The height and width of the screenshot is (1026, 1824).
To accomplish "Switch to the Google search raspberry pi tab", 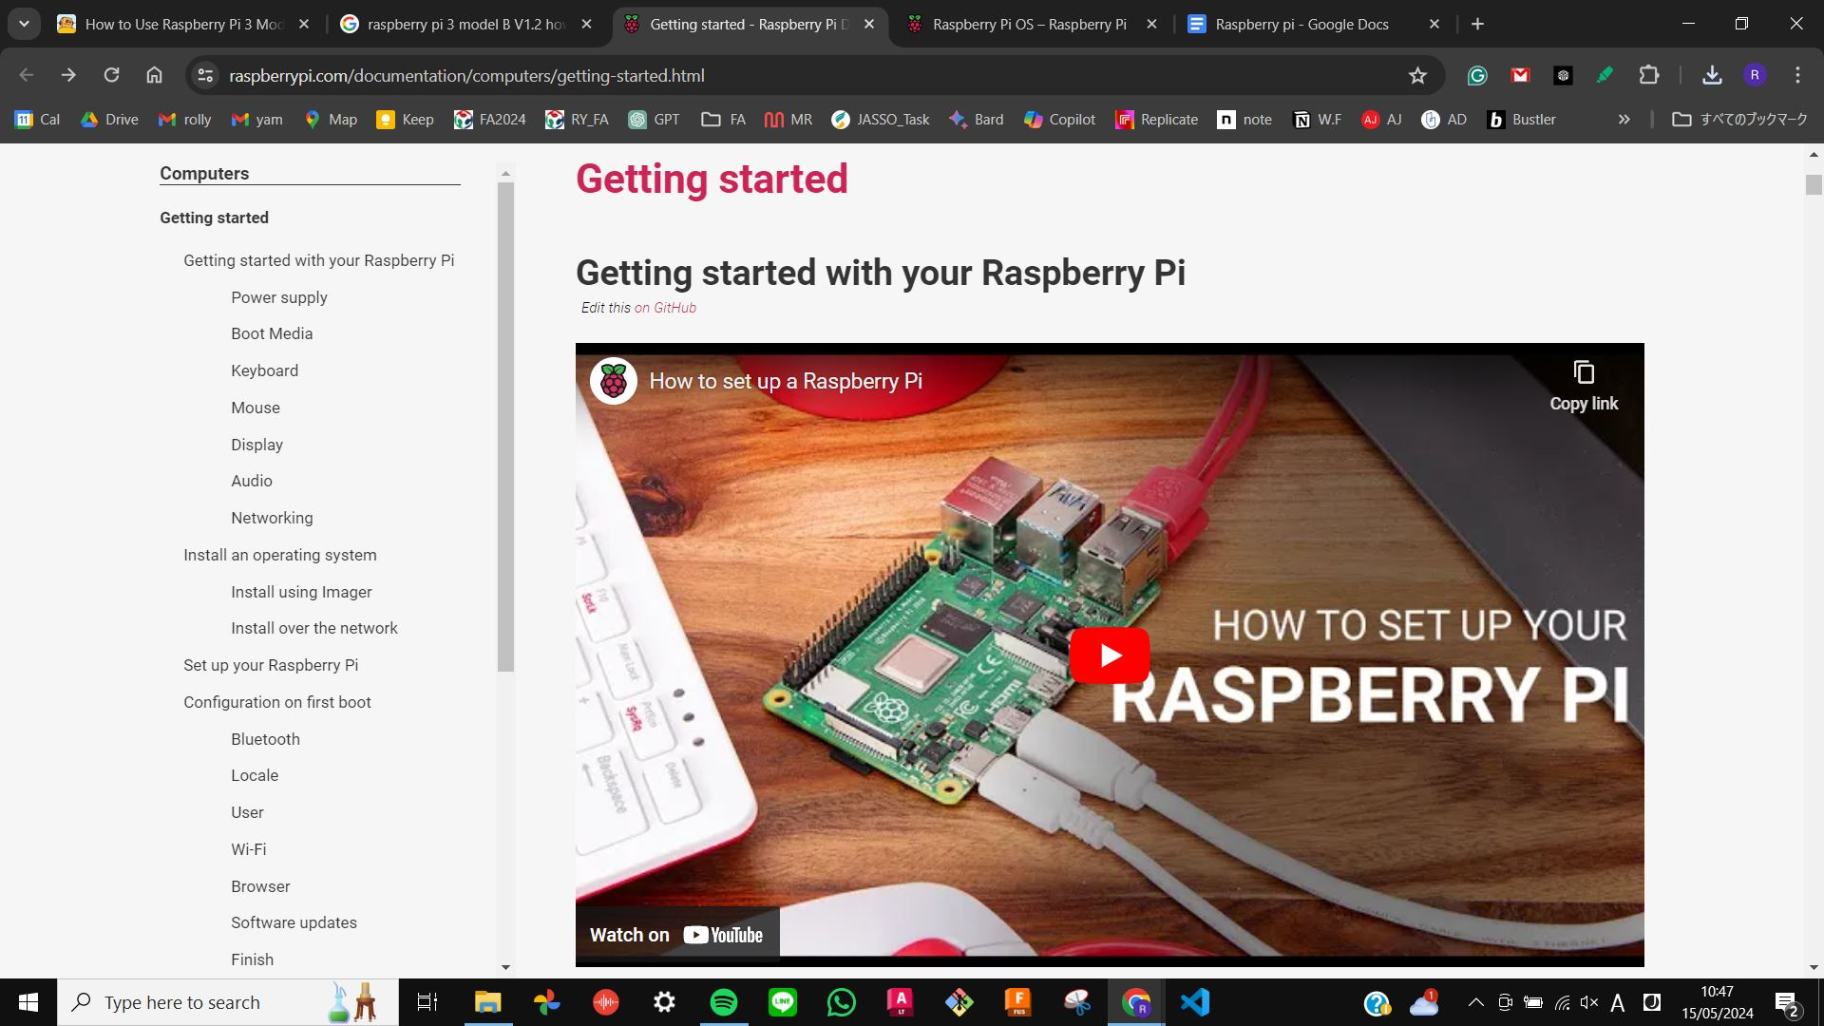I will click(466, 24).
